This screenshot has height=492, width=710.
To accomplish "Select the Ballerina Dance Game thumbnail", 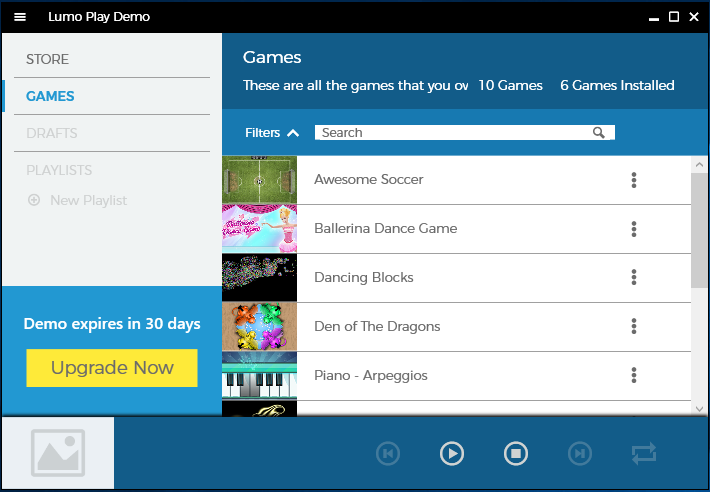I will (x=259, y=229).
